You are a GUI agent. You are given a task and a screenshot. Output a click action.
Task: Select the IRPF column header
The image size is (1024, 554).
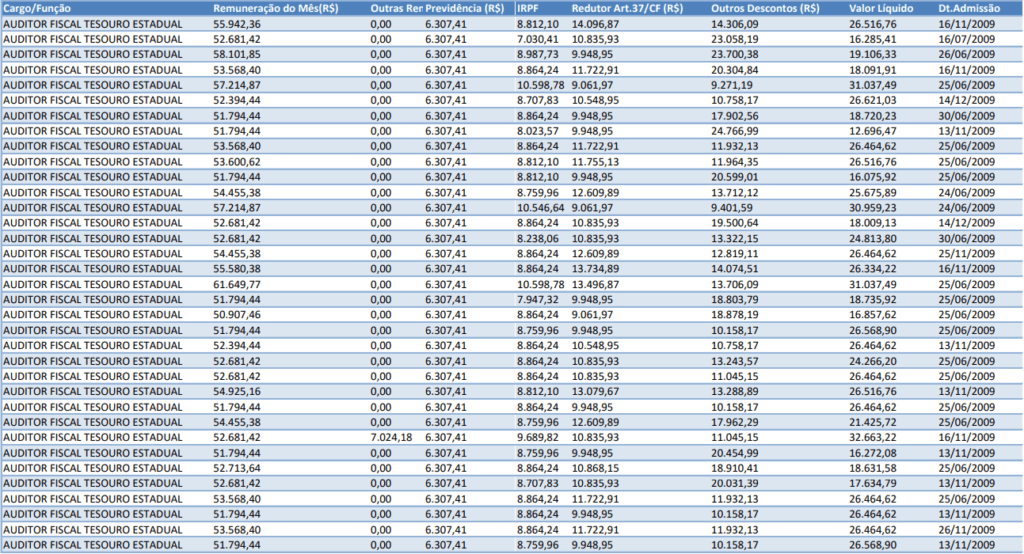coord(529,8)
